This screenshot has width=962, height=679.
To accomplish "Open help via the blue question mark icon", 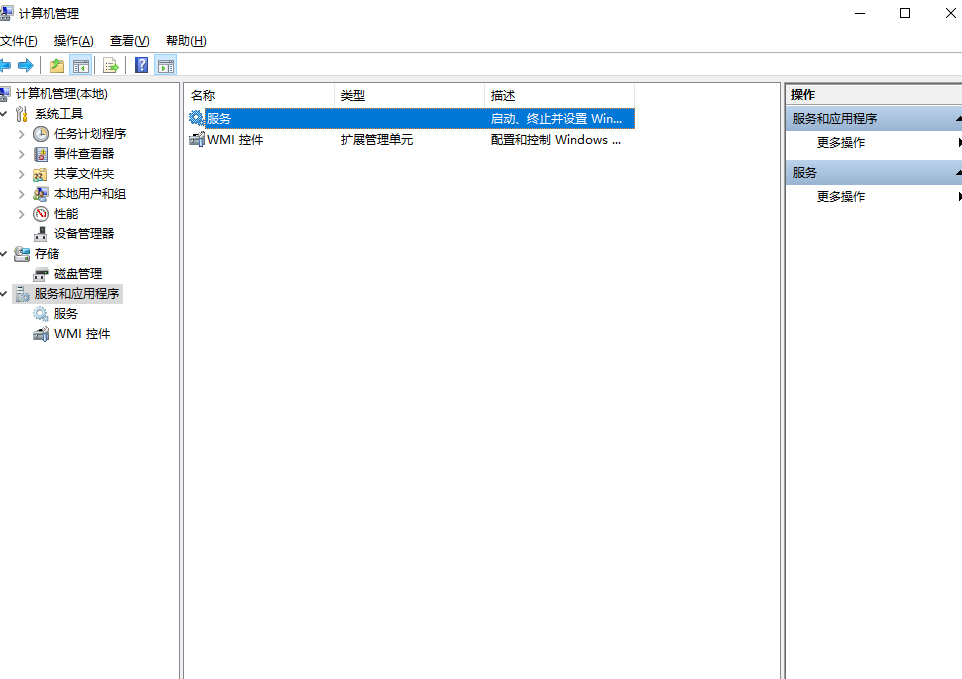I will 140,65.
